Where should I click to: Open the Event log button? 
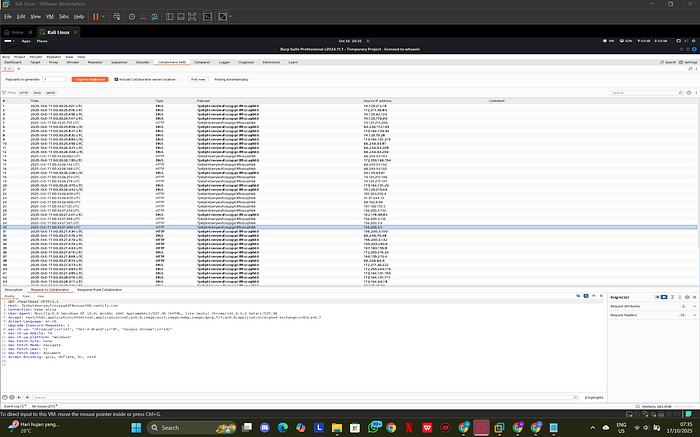pyautogui.click(x=14, y=406)
